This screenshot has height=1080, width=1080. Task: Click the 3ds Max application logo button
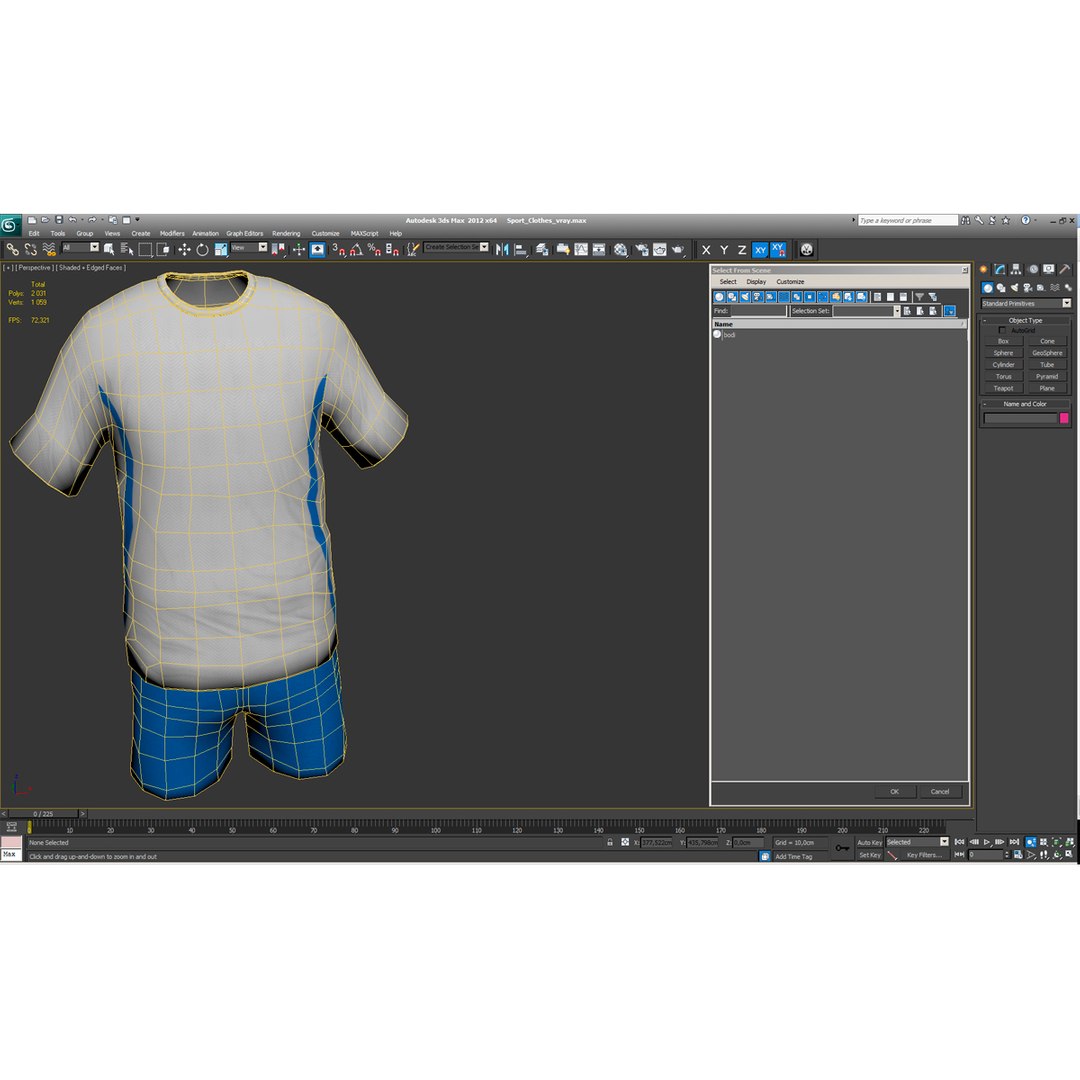(10, 225)
